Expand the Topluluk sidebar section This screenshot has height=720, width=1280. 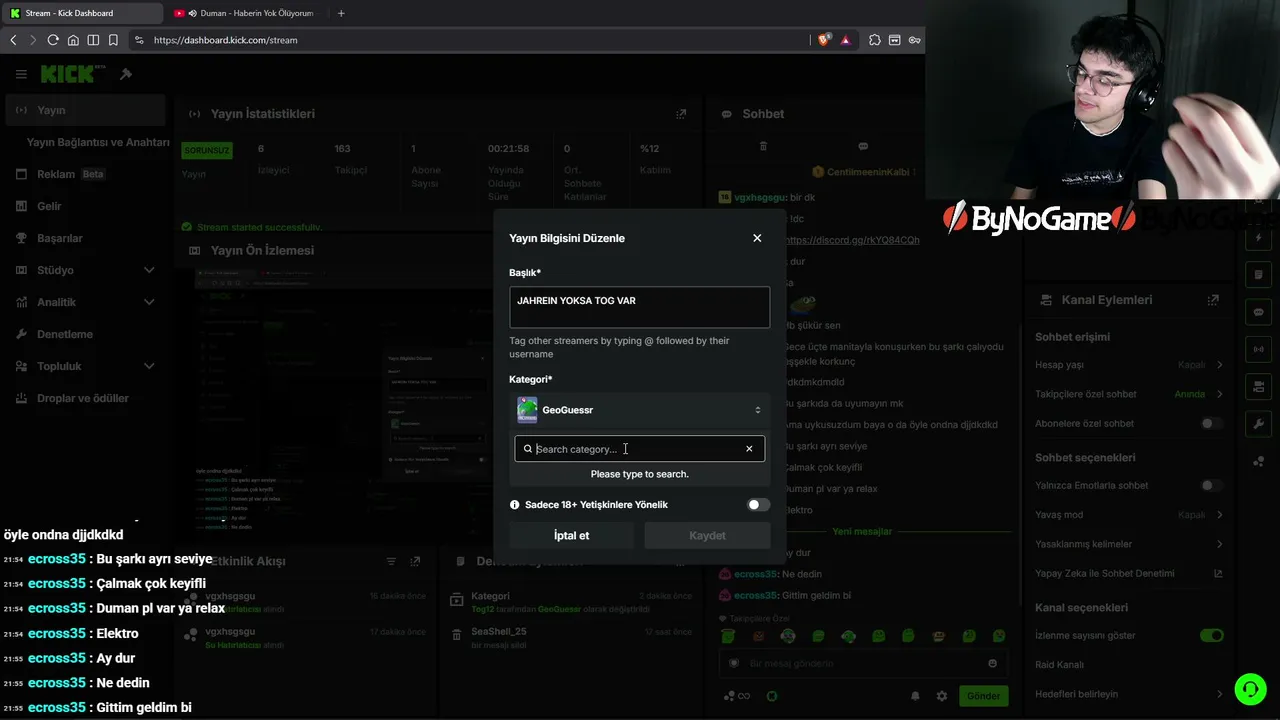(149, 366)
